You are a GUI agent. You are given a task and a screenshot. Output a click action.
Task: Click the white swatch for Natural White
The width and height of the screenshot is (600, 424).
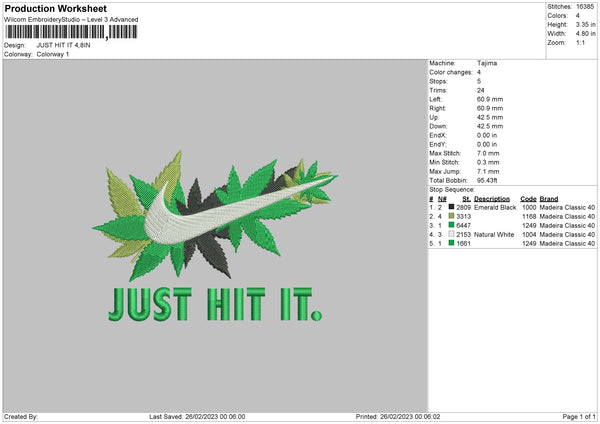[x=452, y=234]
